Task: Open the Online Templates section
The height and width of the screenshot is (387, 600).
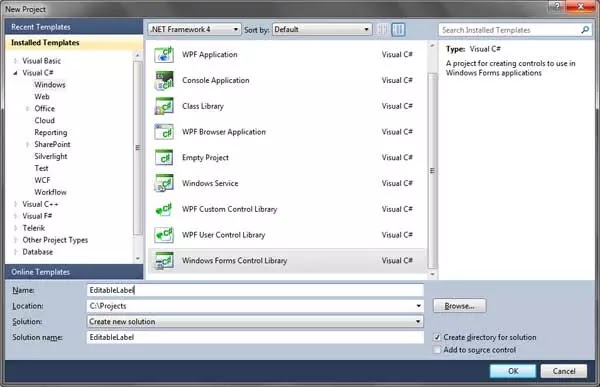Action: pyautogui.click(x=74, y=272)
